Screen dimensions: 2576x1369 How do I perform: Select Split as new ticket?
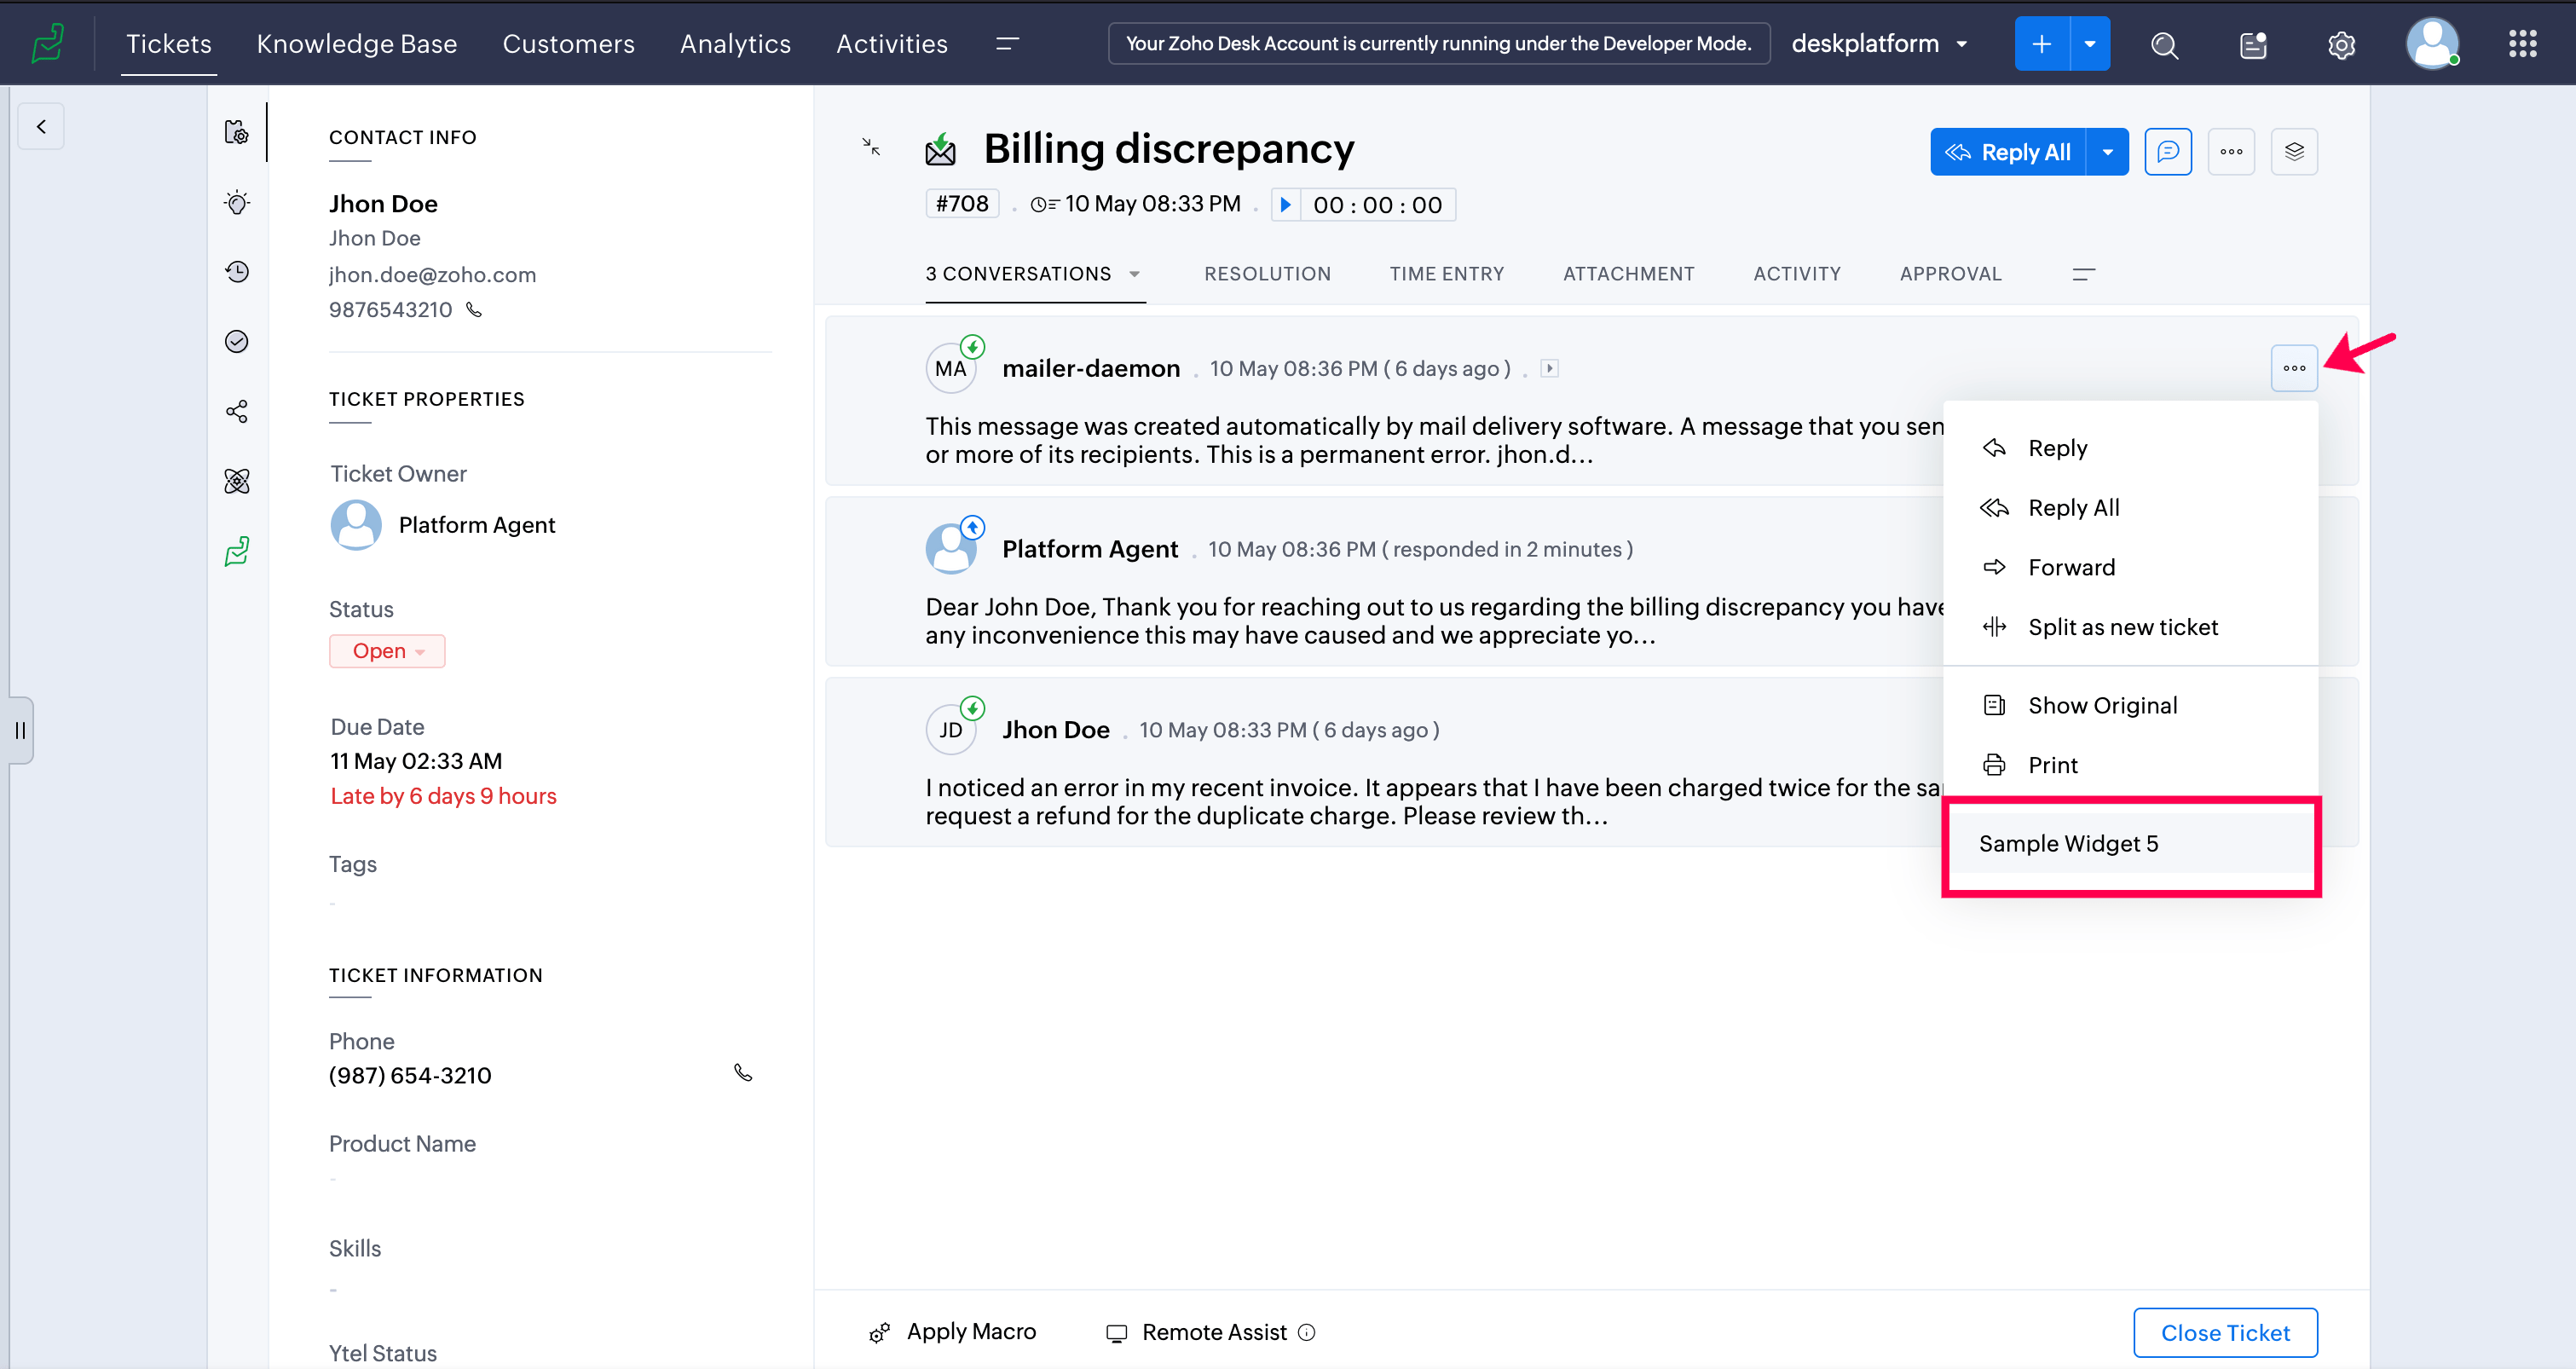coord(2130,627)
